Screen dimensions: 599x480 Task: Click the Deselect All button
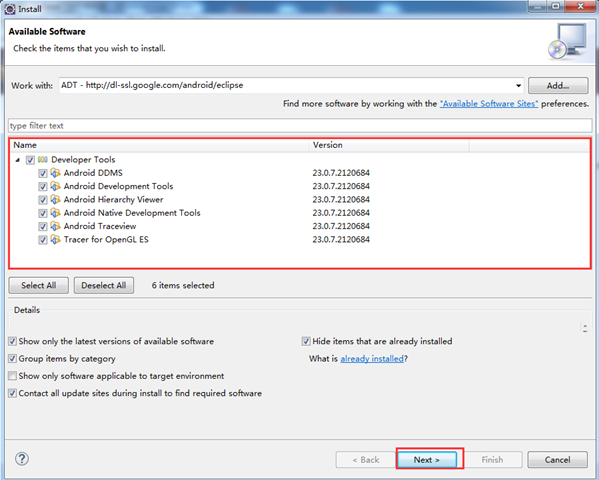(x=104, y=285)
